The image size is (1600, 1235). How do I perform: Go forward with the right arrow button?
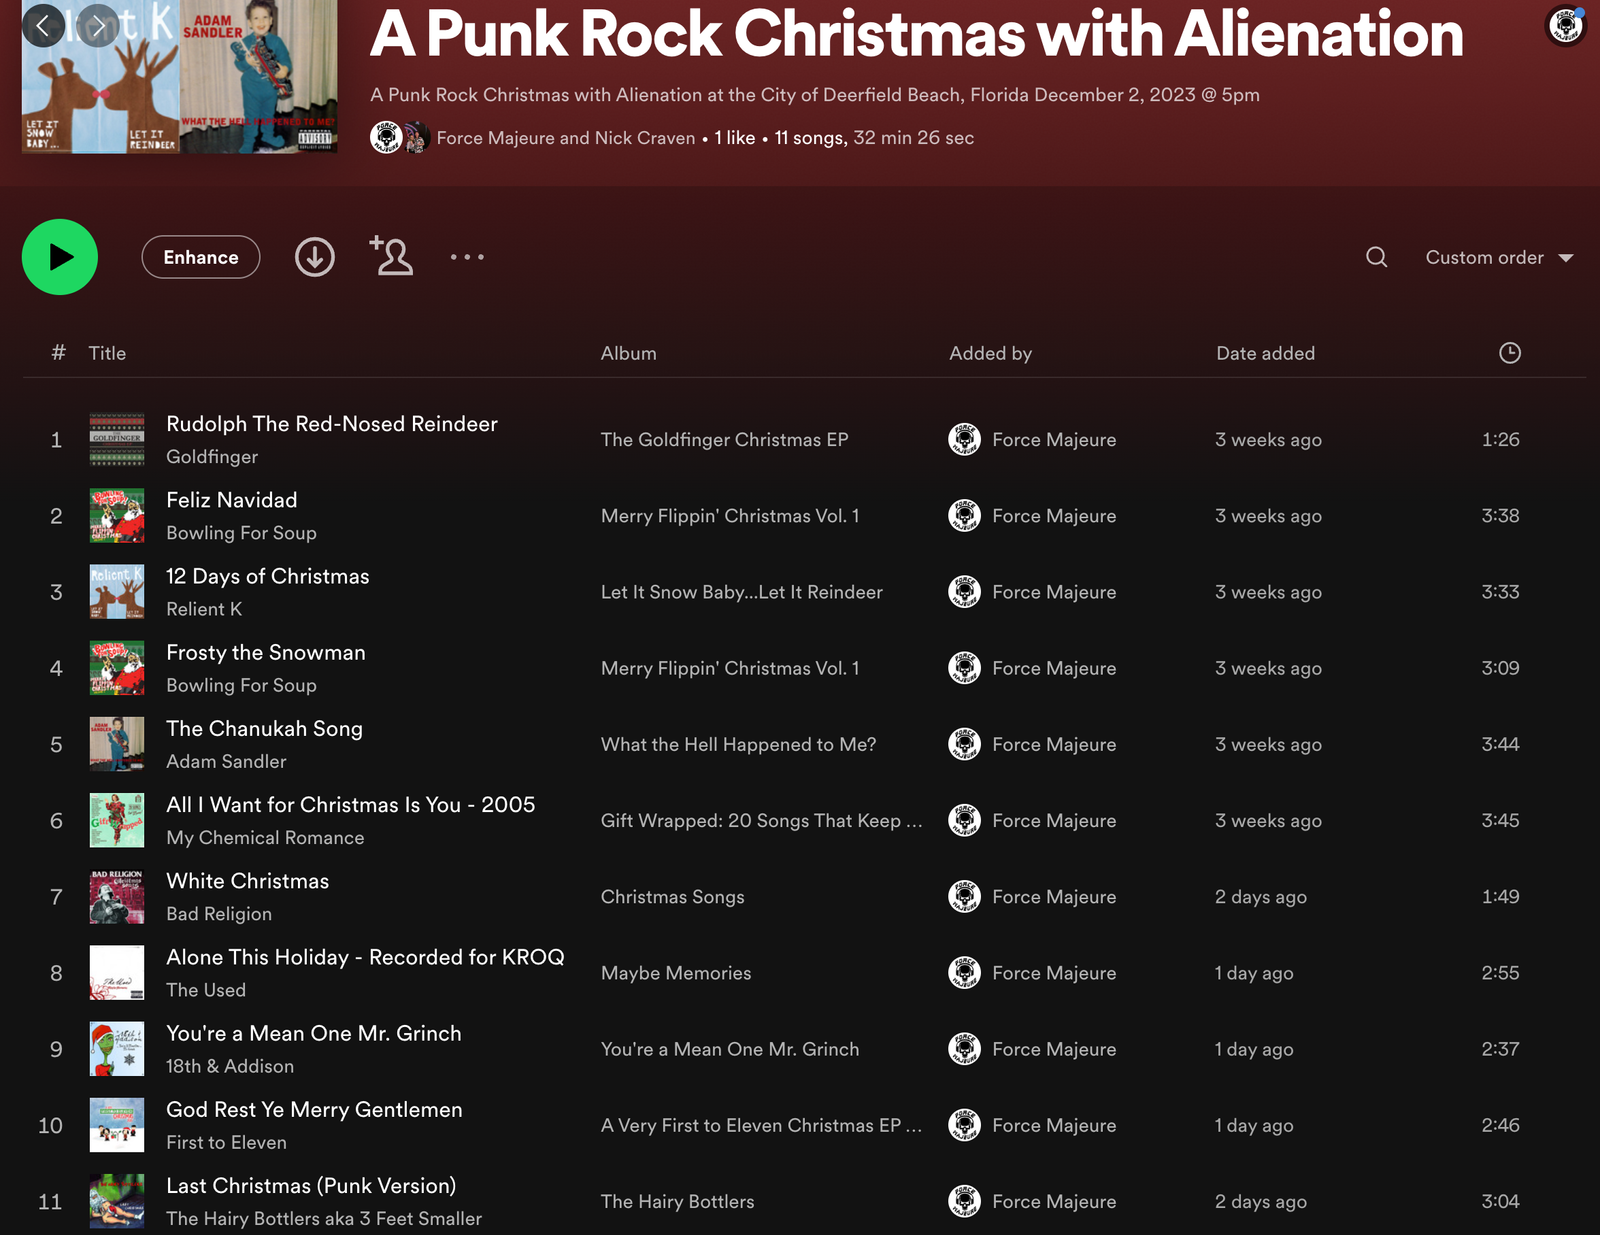pyautogui.click(x=98, y=26)
